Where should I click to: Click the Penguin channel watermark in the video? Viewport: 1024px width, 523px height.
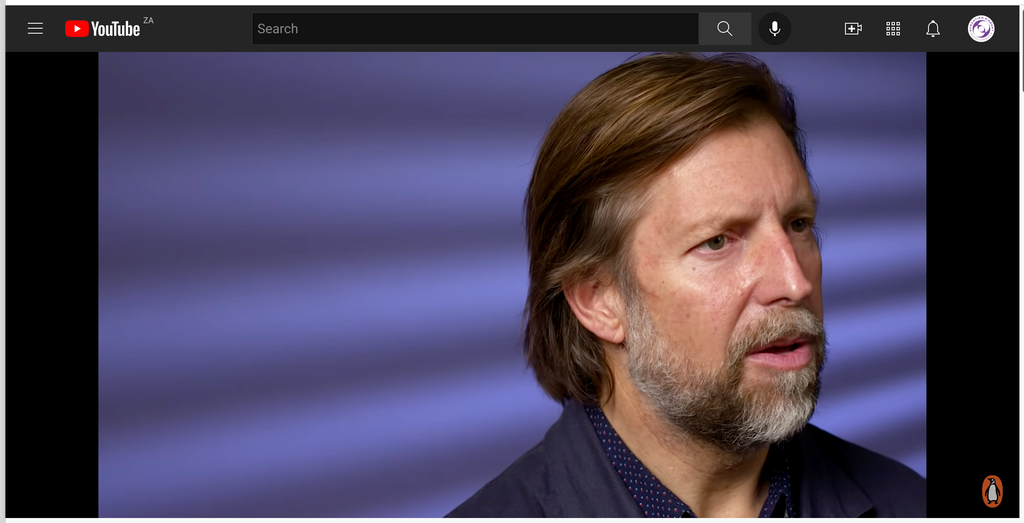coord(992,491)
